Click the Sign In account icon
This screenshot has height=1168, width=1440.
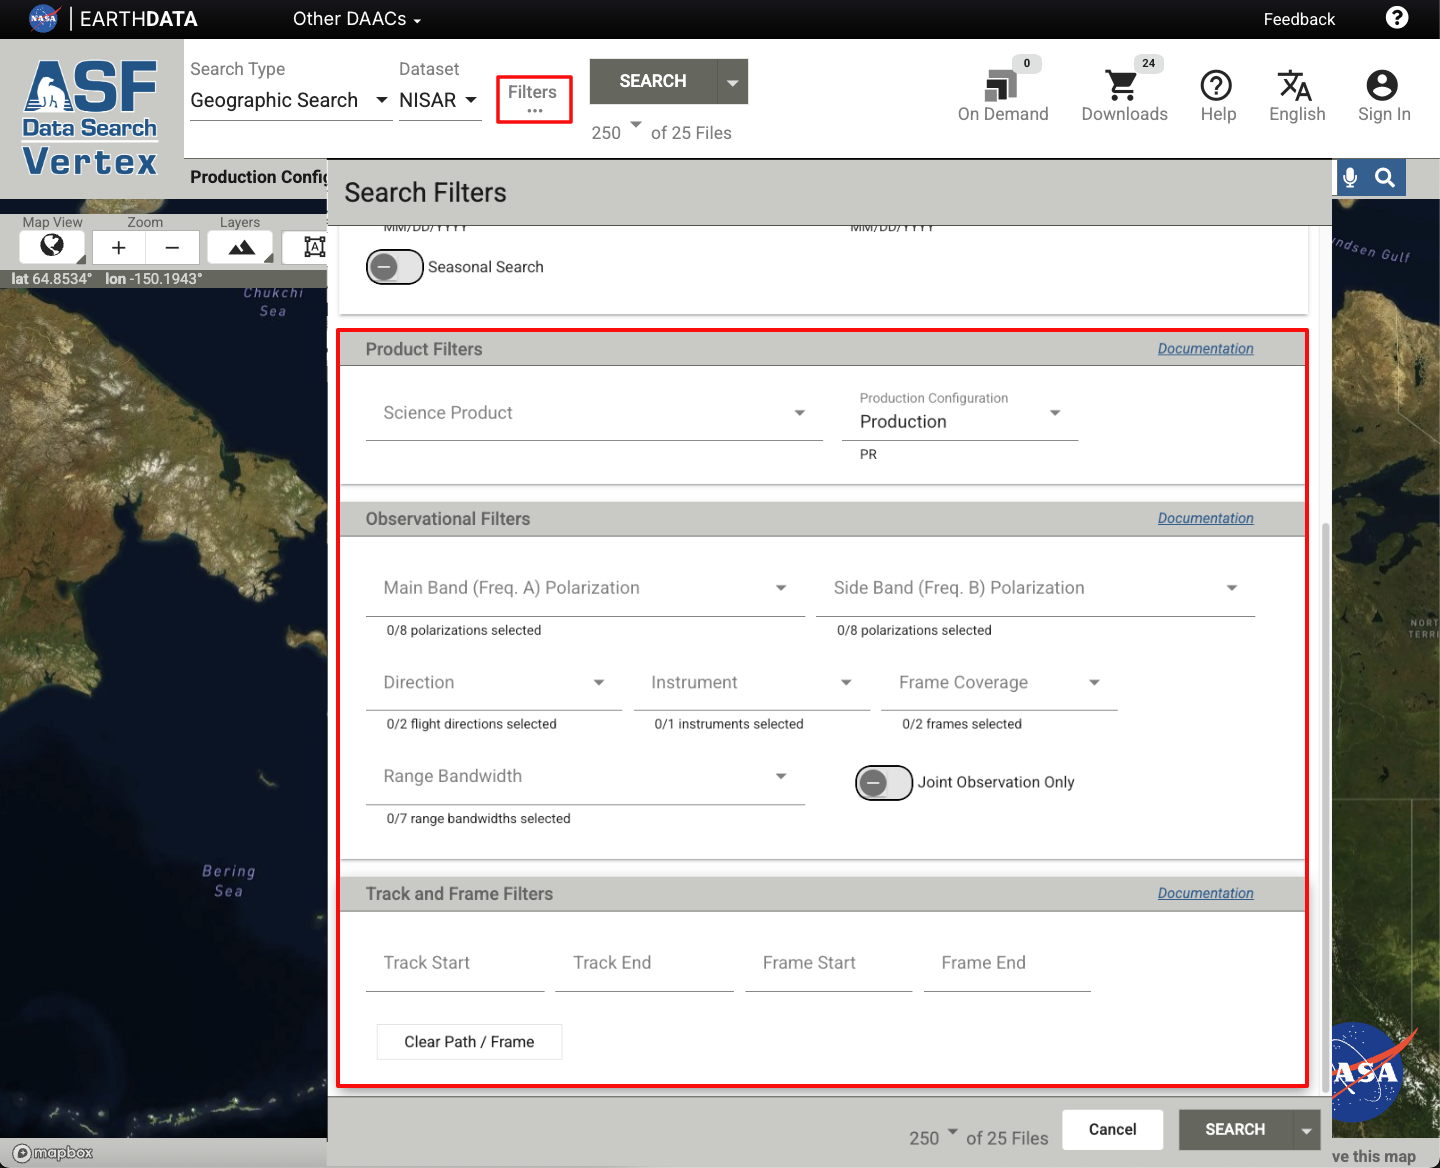pos(1382,87)
